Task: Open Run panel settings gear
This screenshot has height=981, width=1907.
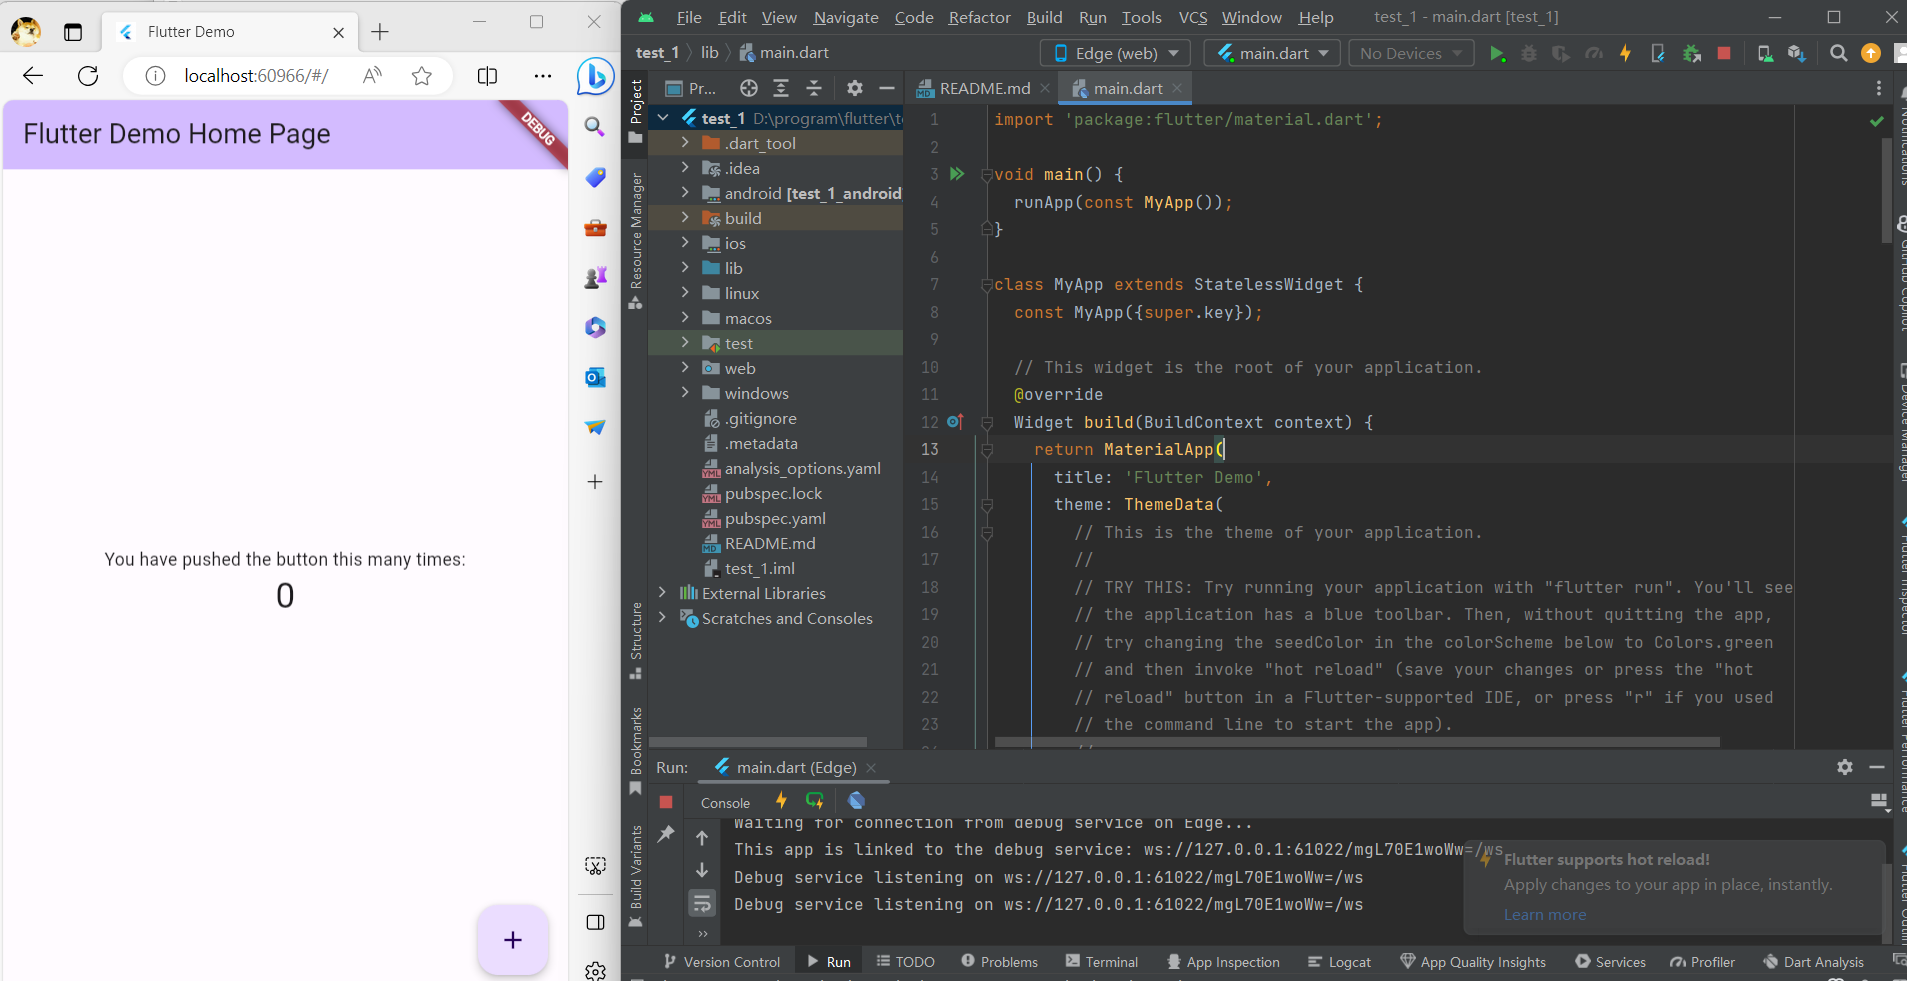Action: coord(1845,767)
